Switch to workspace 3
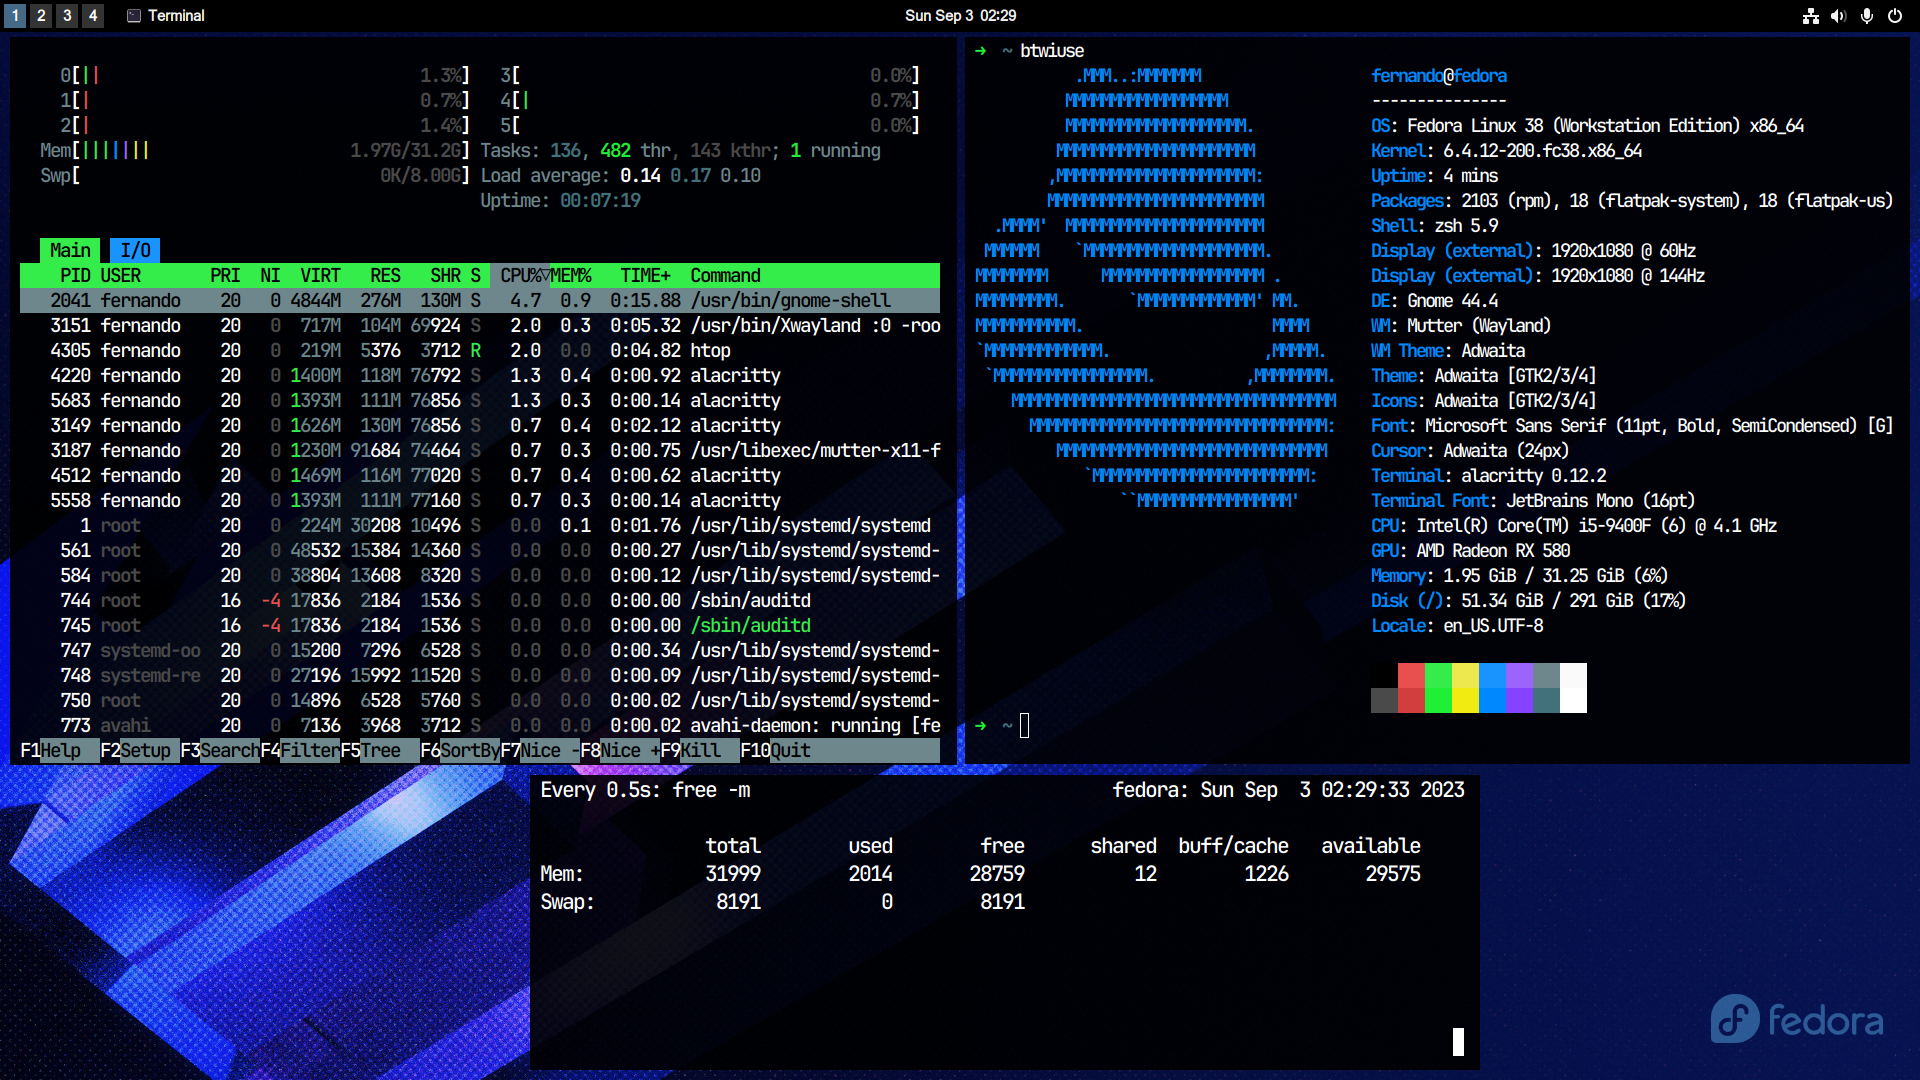 coord(67,15)
